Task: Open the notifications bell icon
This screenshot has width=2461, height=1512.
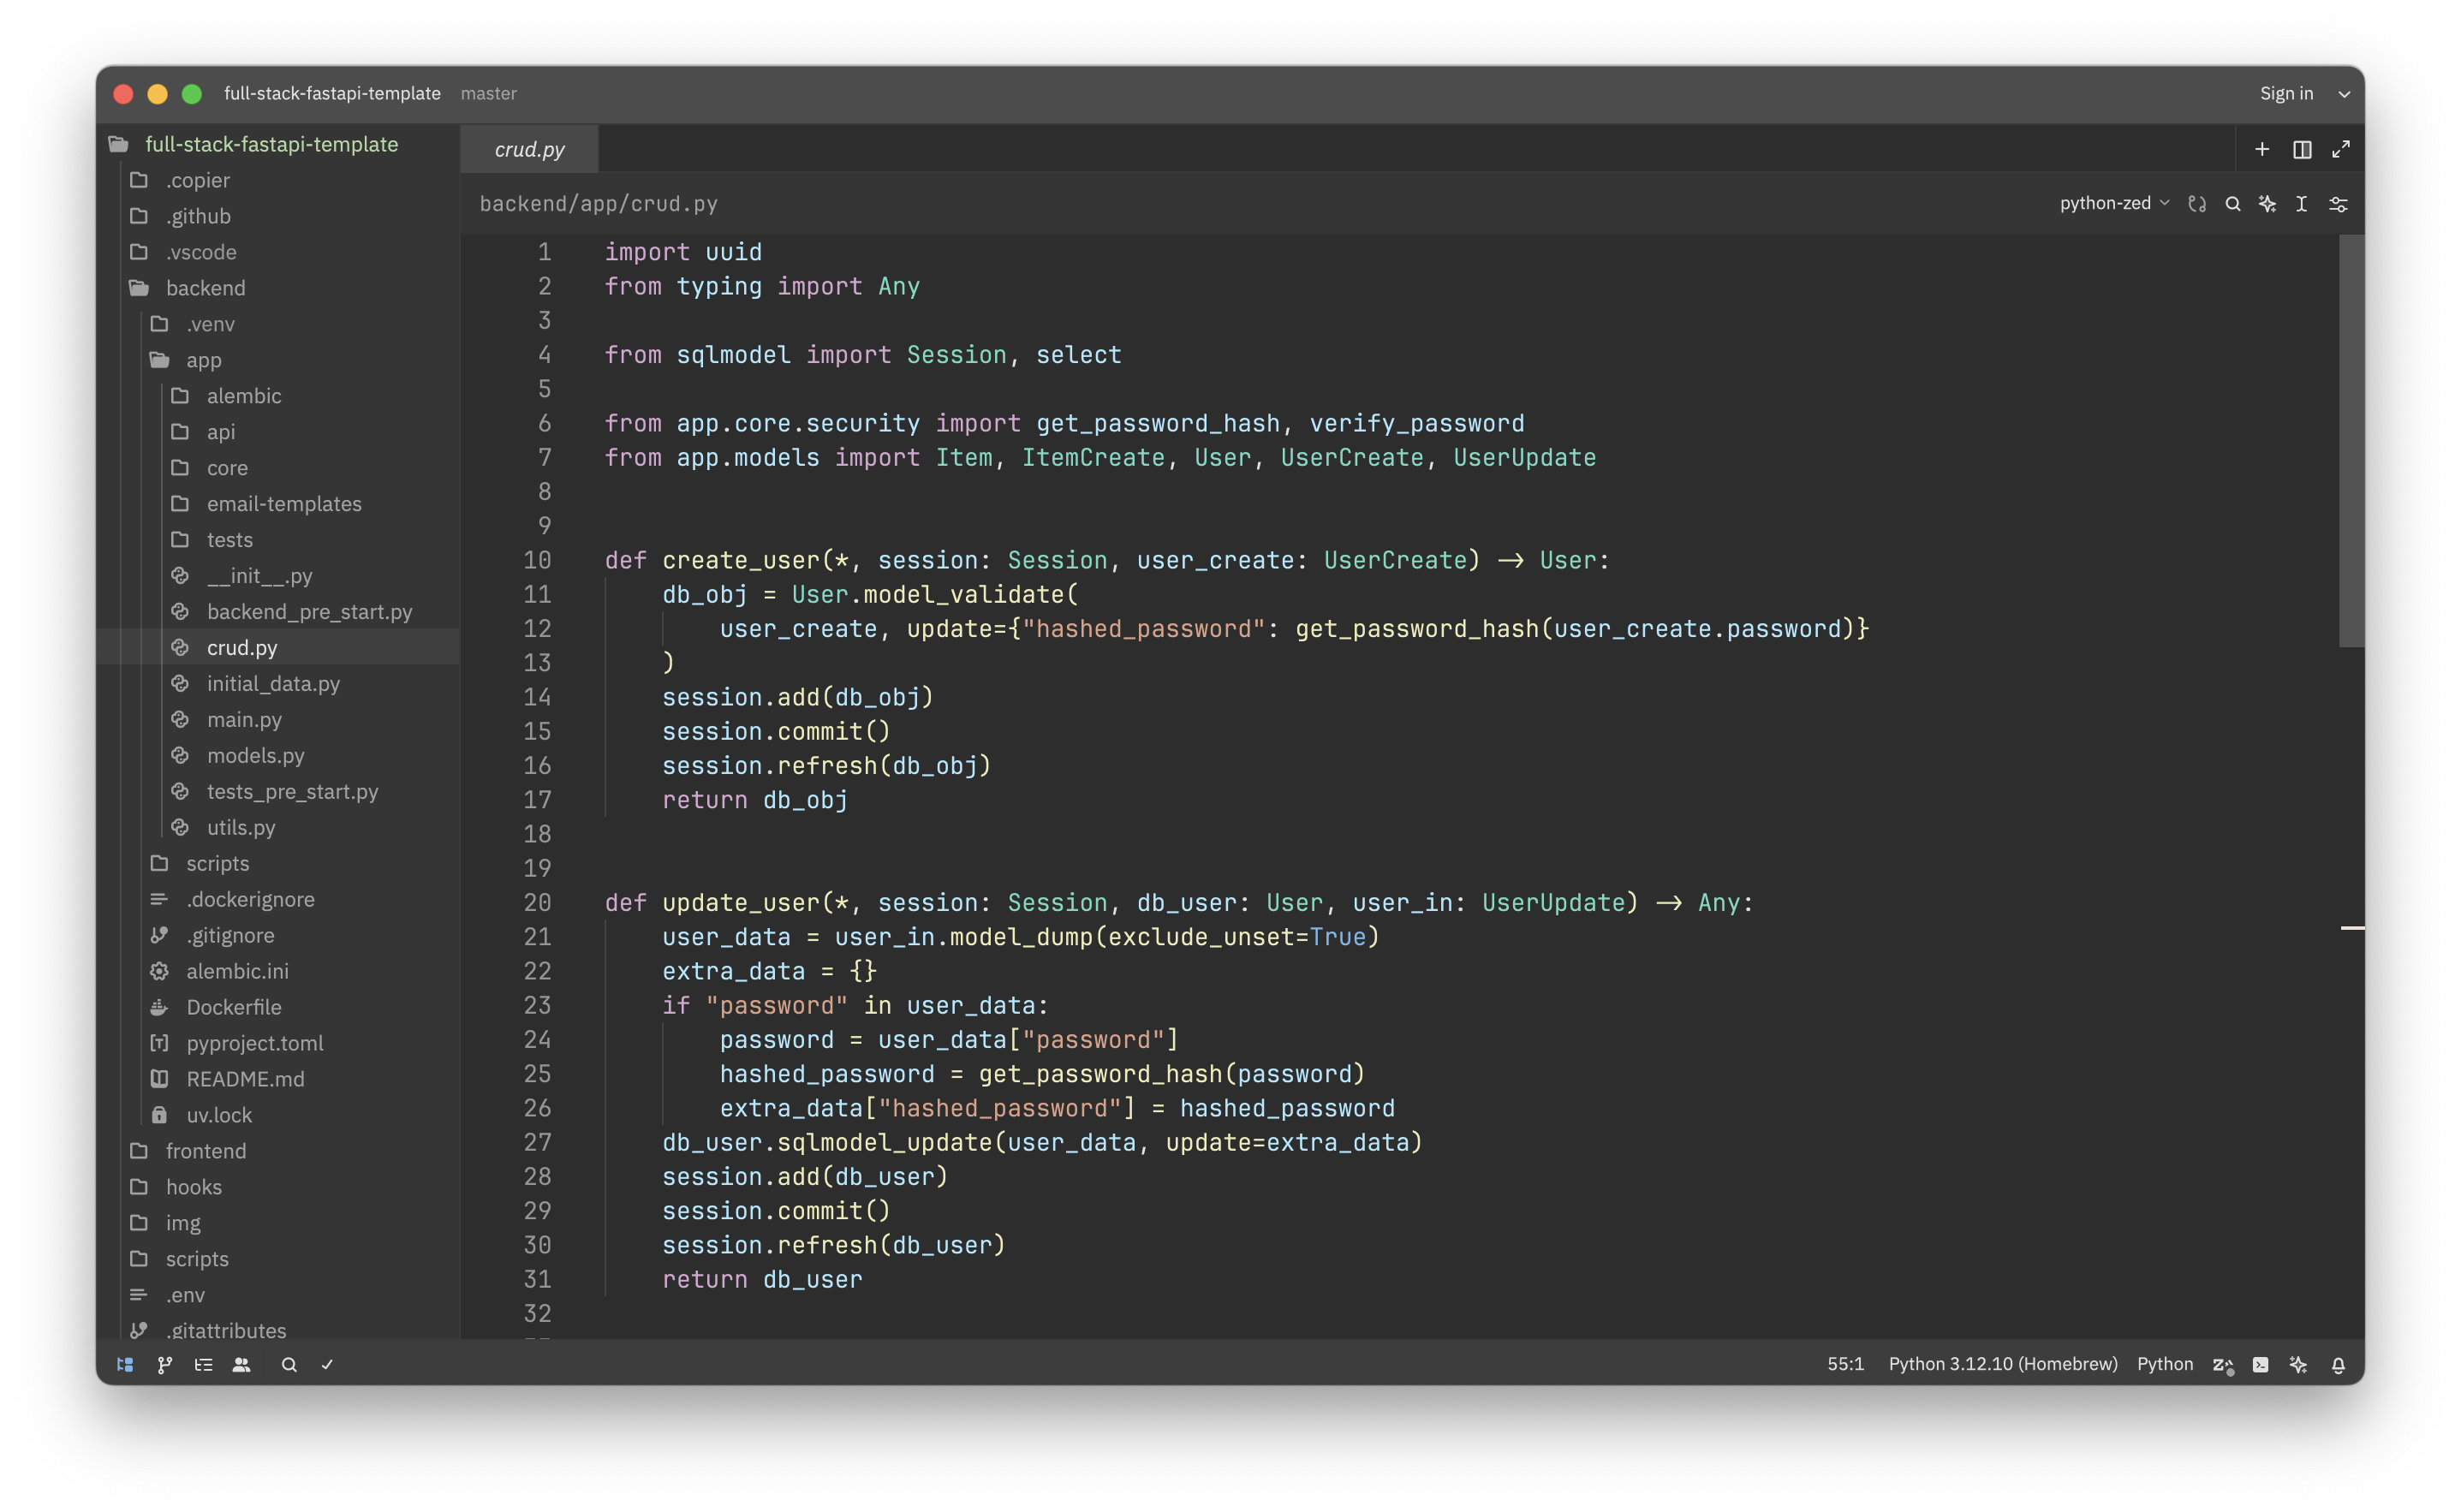Action: coord(2338,1364)
